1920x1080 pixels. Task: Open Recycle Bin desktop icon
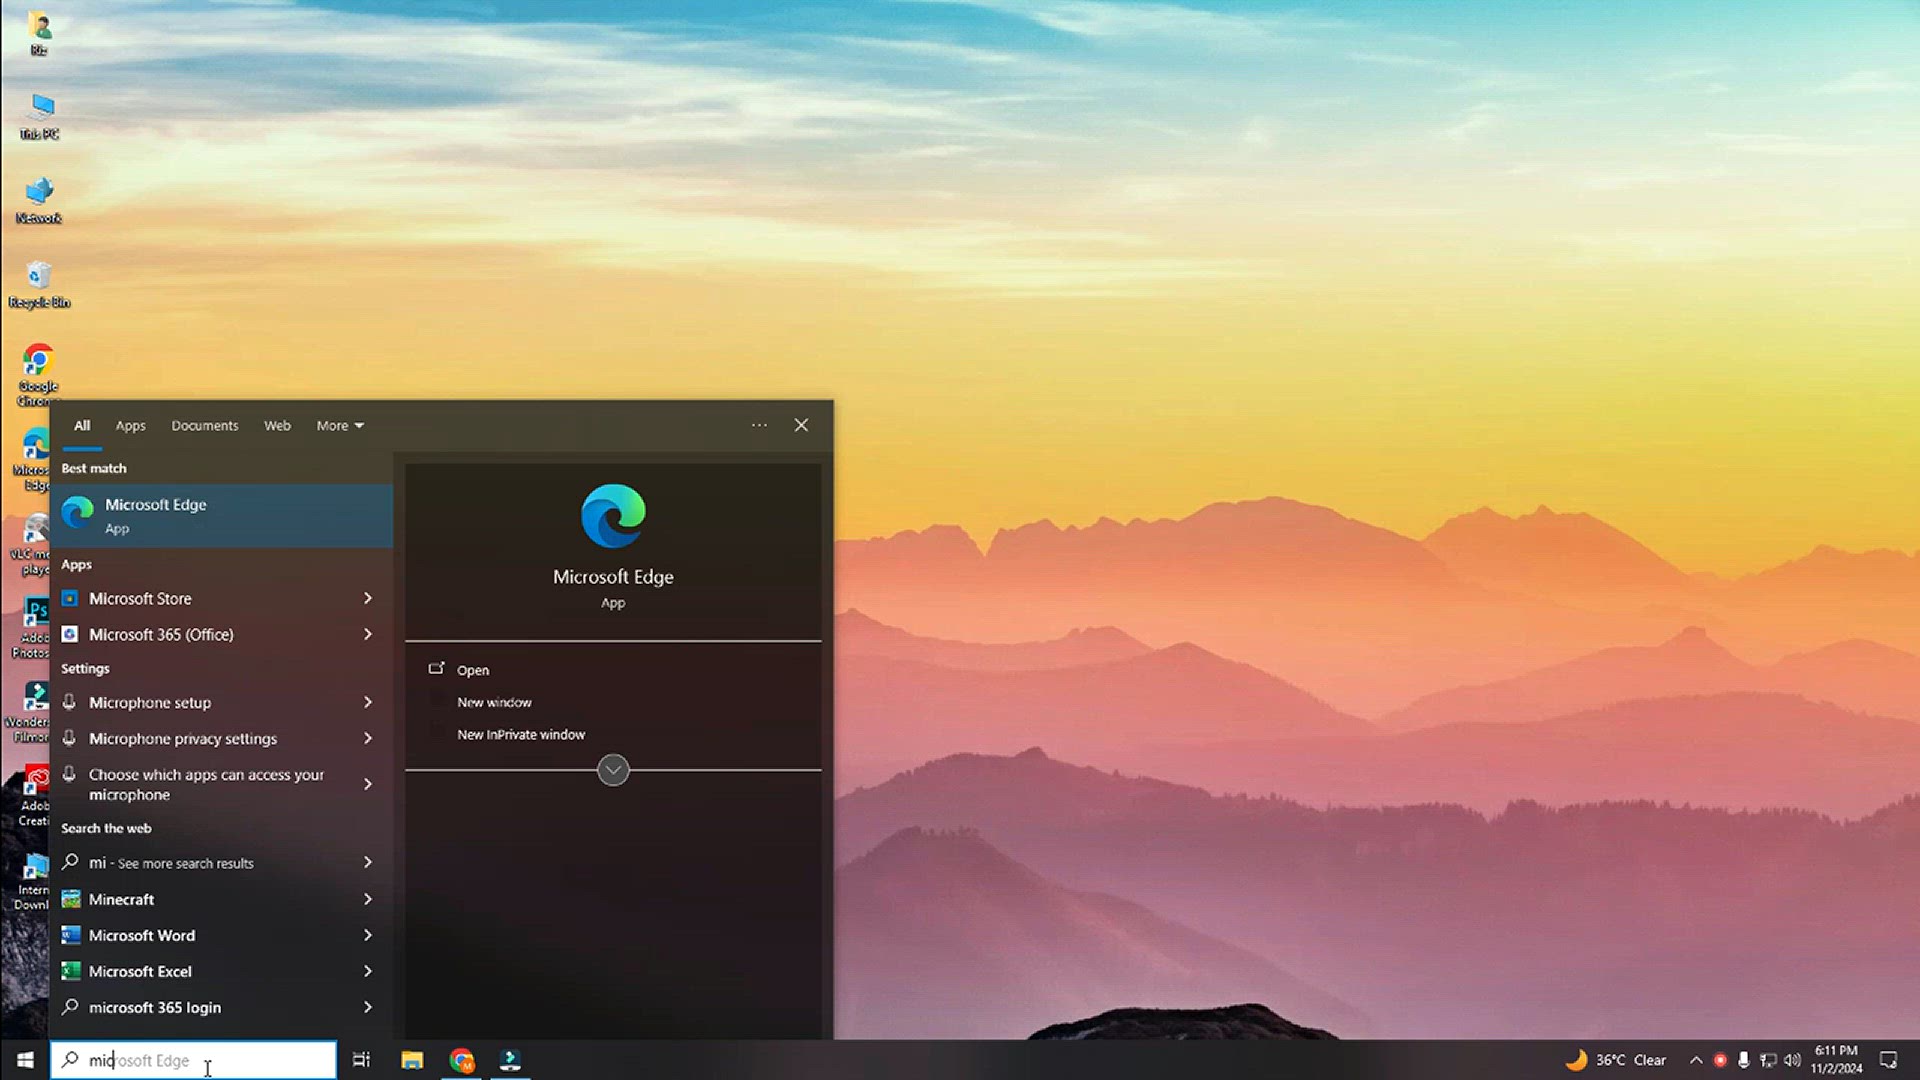pyautogui.click(x=39, y=285)
